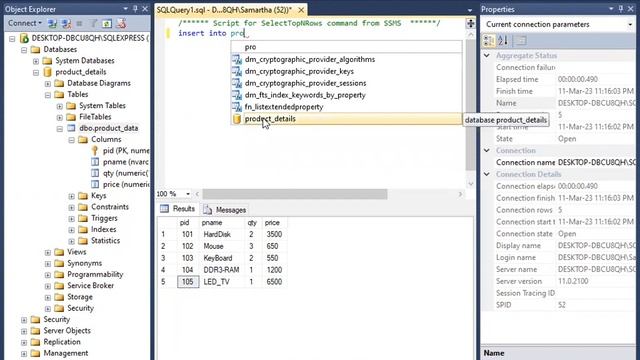Select the qty column in tree
The image size is (640, 360).
[126, 173]
